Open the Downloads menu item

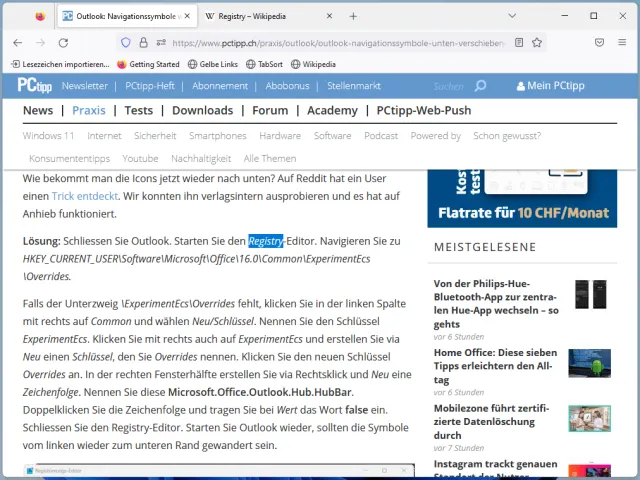coord(202,110)
